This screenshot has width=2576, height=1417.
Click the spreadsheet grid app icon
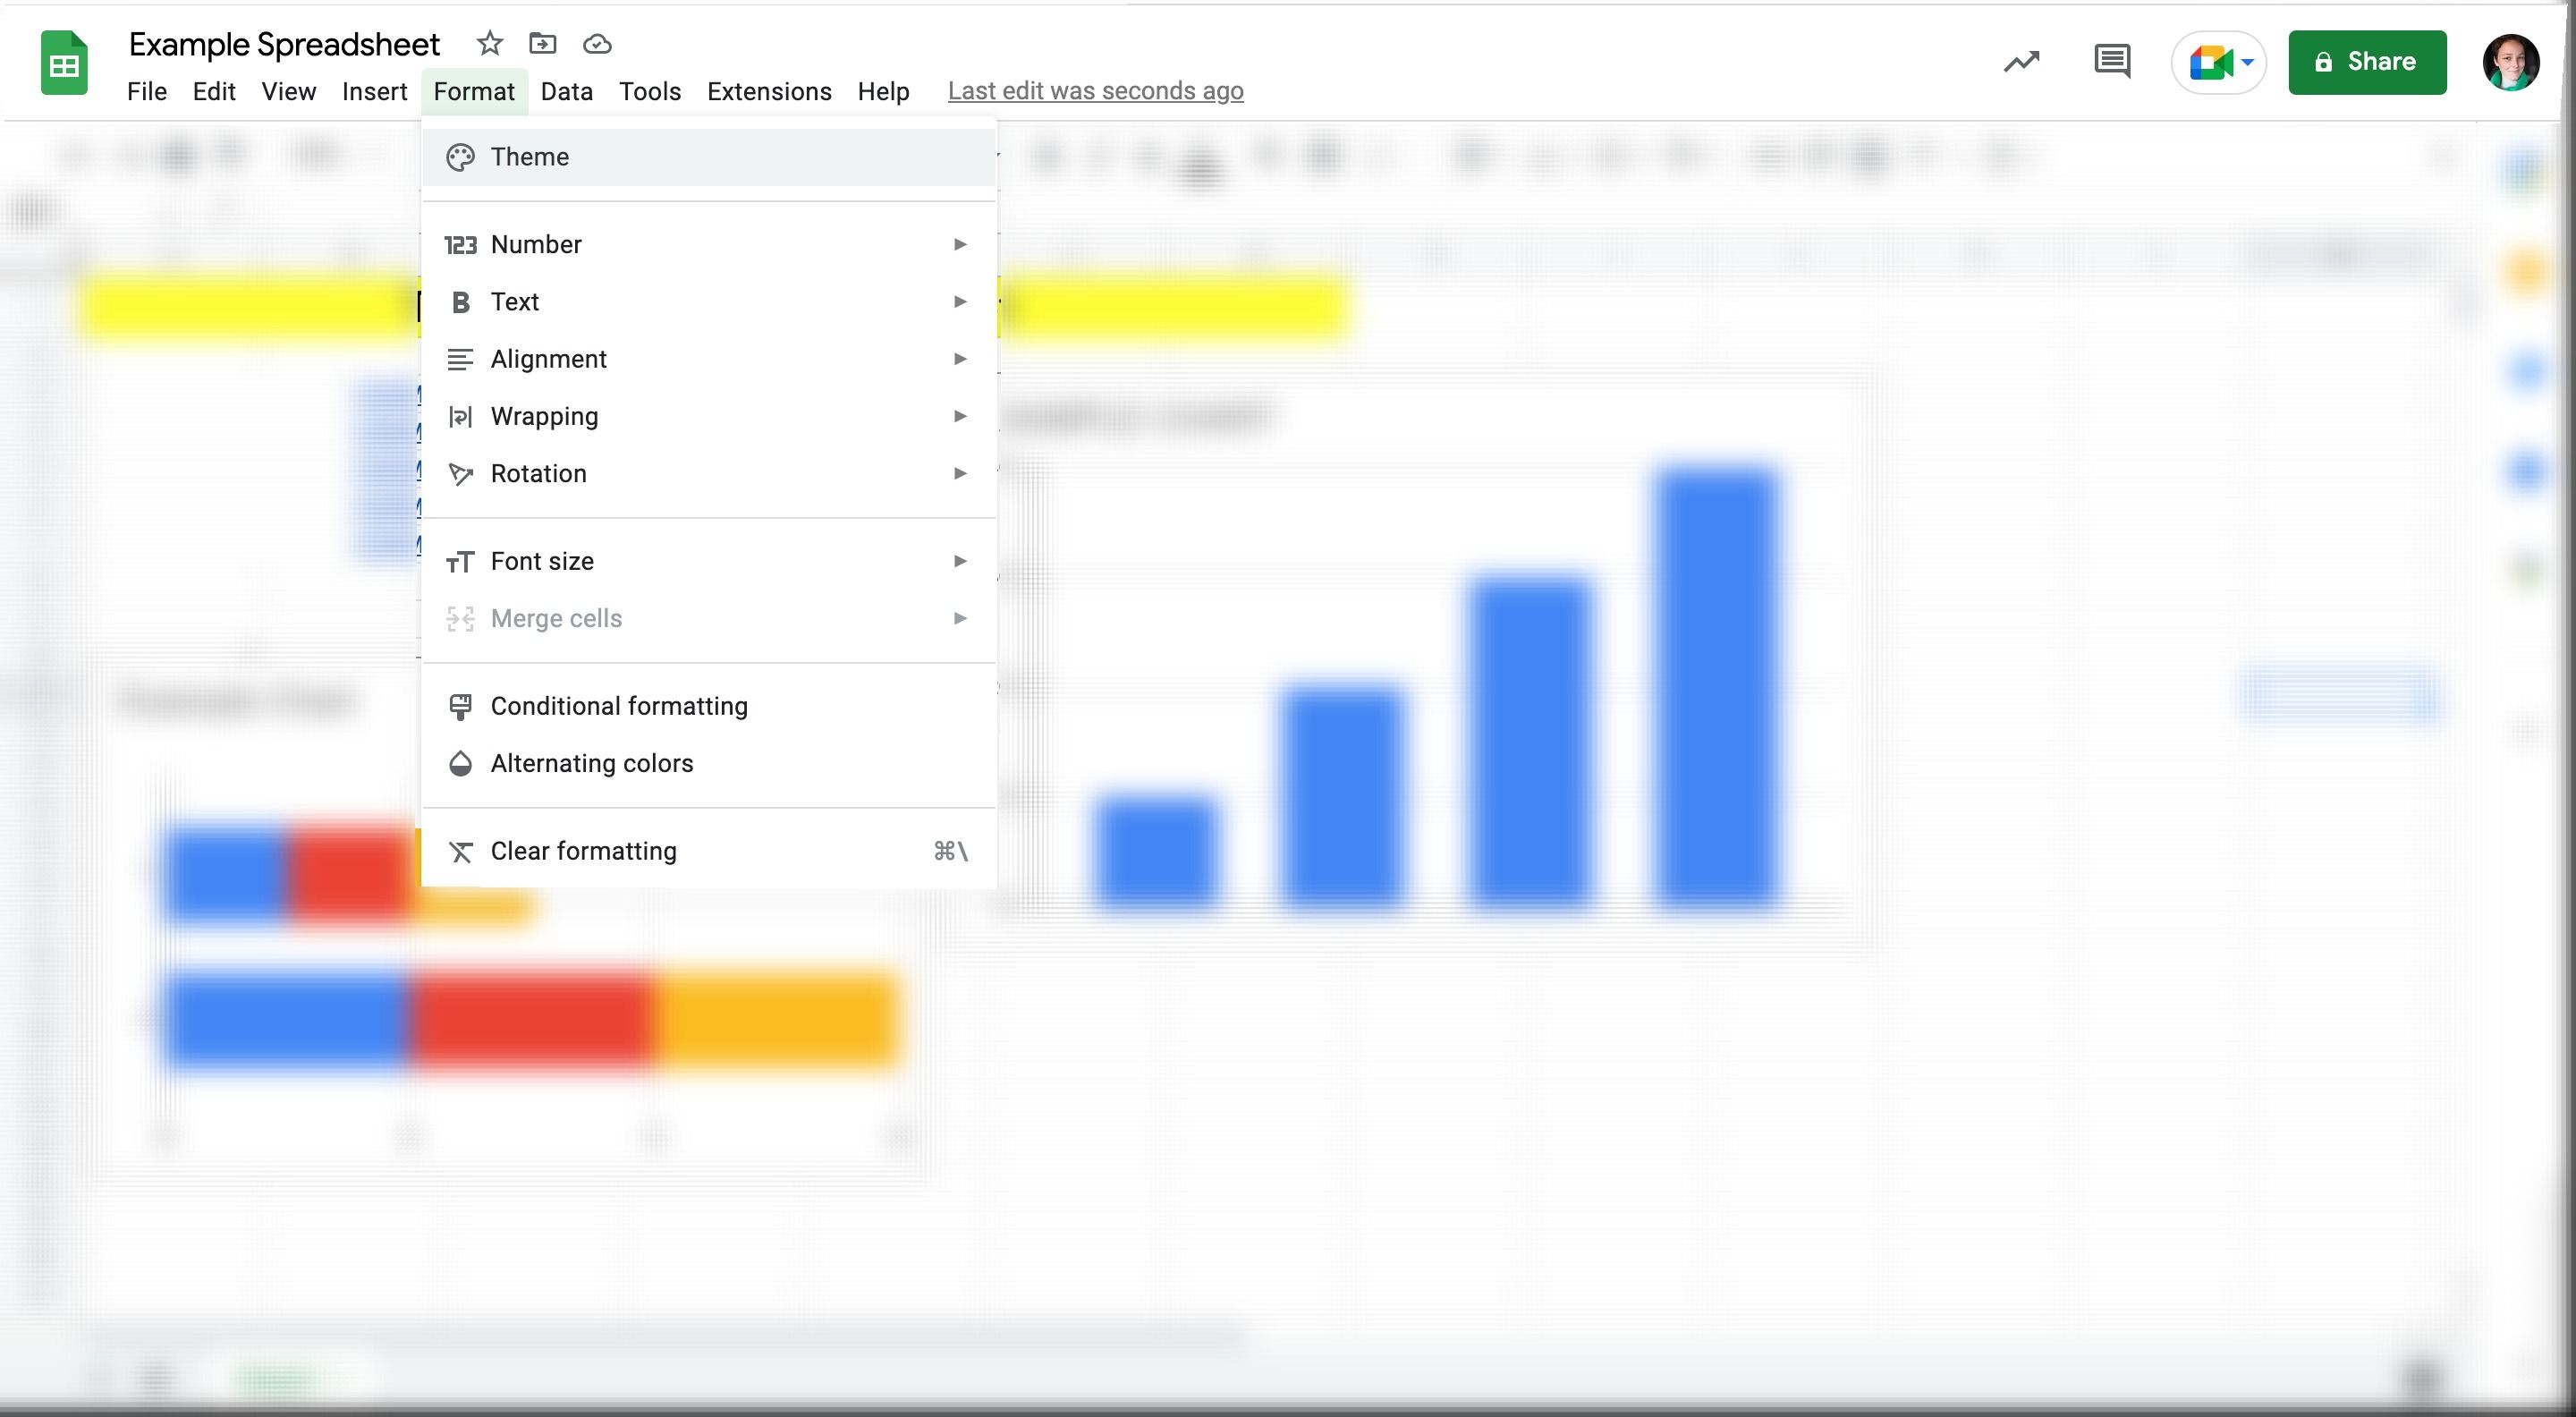[x=63, y=61]
